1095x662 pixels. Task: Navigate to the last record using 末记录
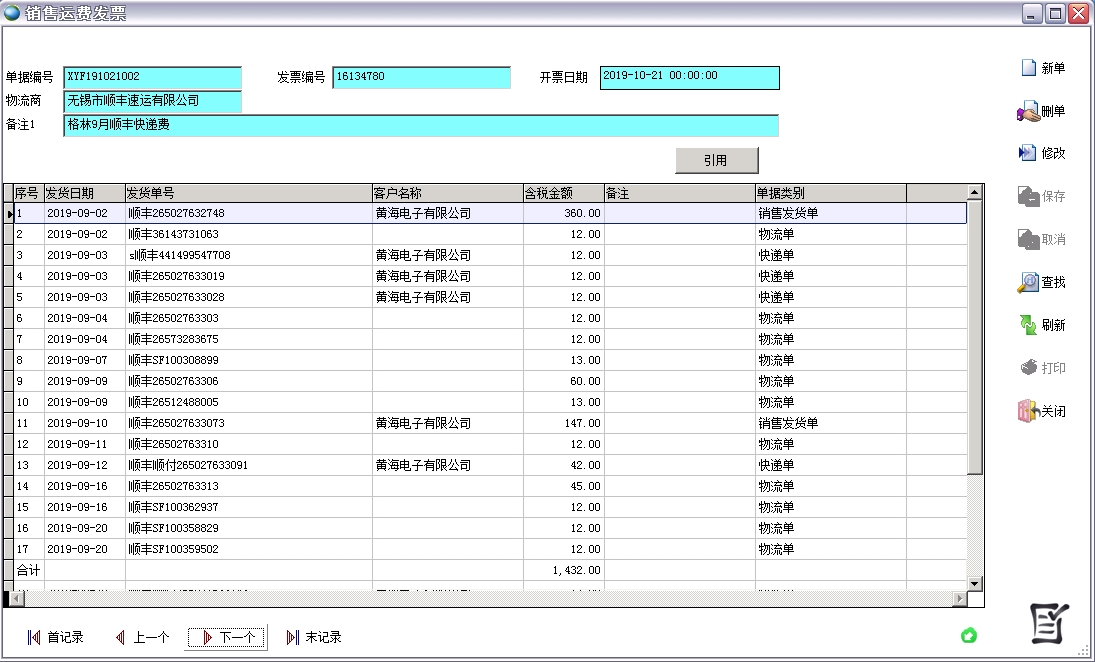tap(316, 636)
